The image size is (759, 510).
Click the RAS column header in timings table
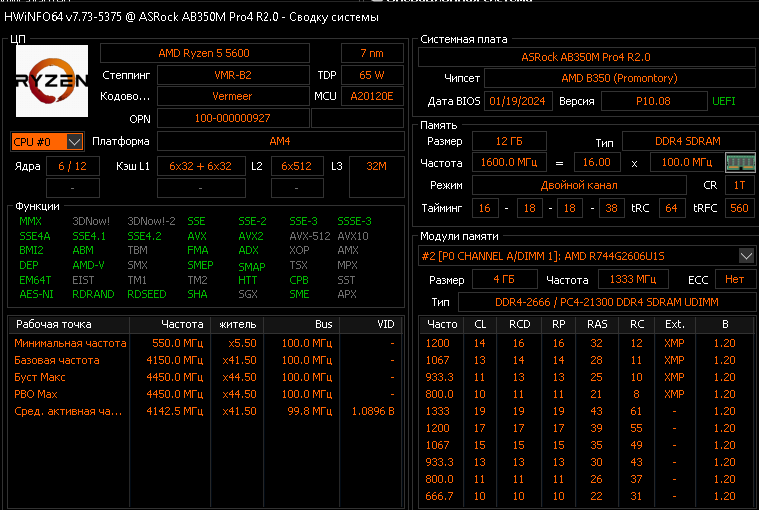(x=597, y=324)
